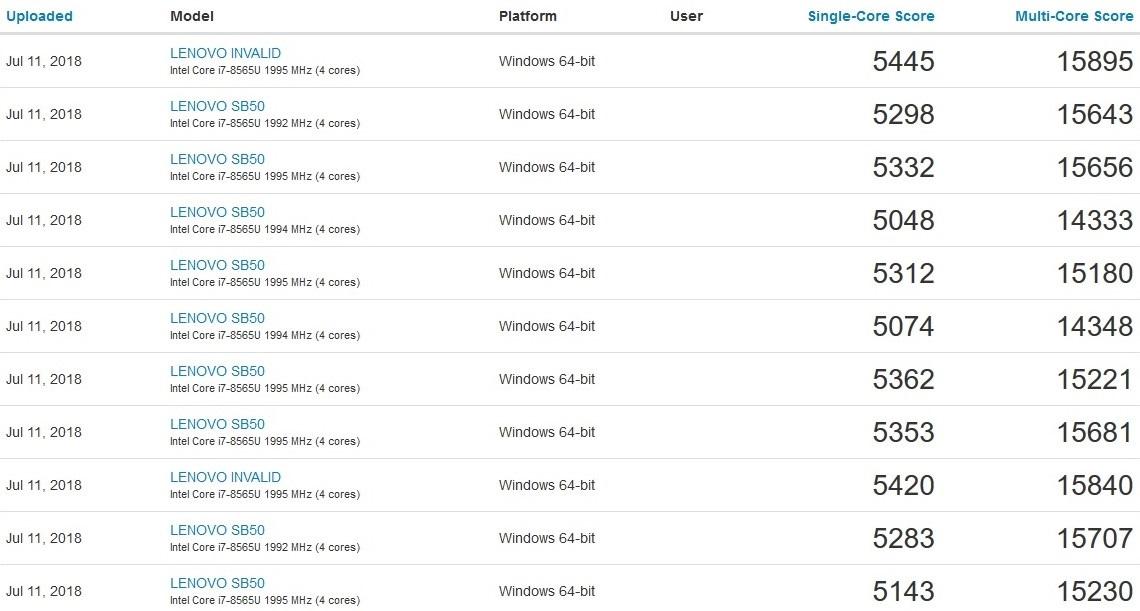Open the LENOVO SB50 result scoring 5283 single-core

tap(217, 530)
